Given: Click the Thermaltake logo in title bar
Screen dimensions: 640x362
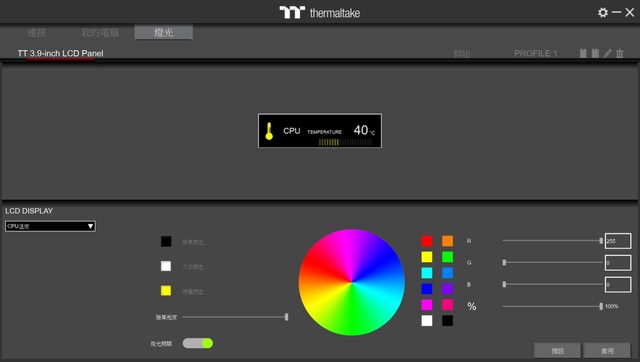Looking at the screenshot, I should click(x=320, y=13).
